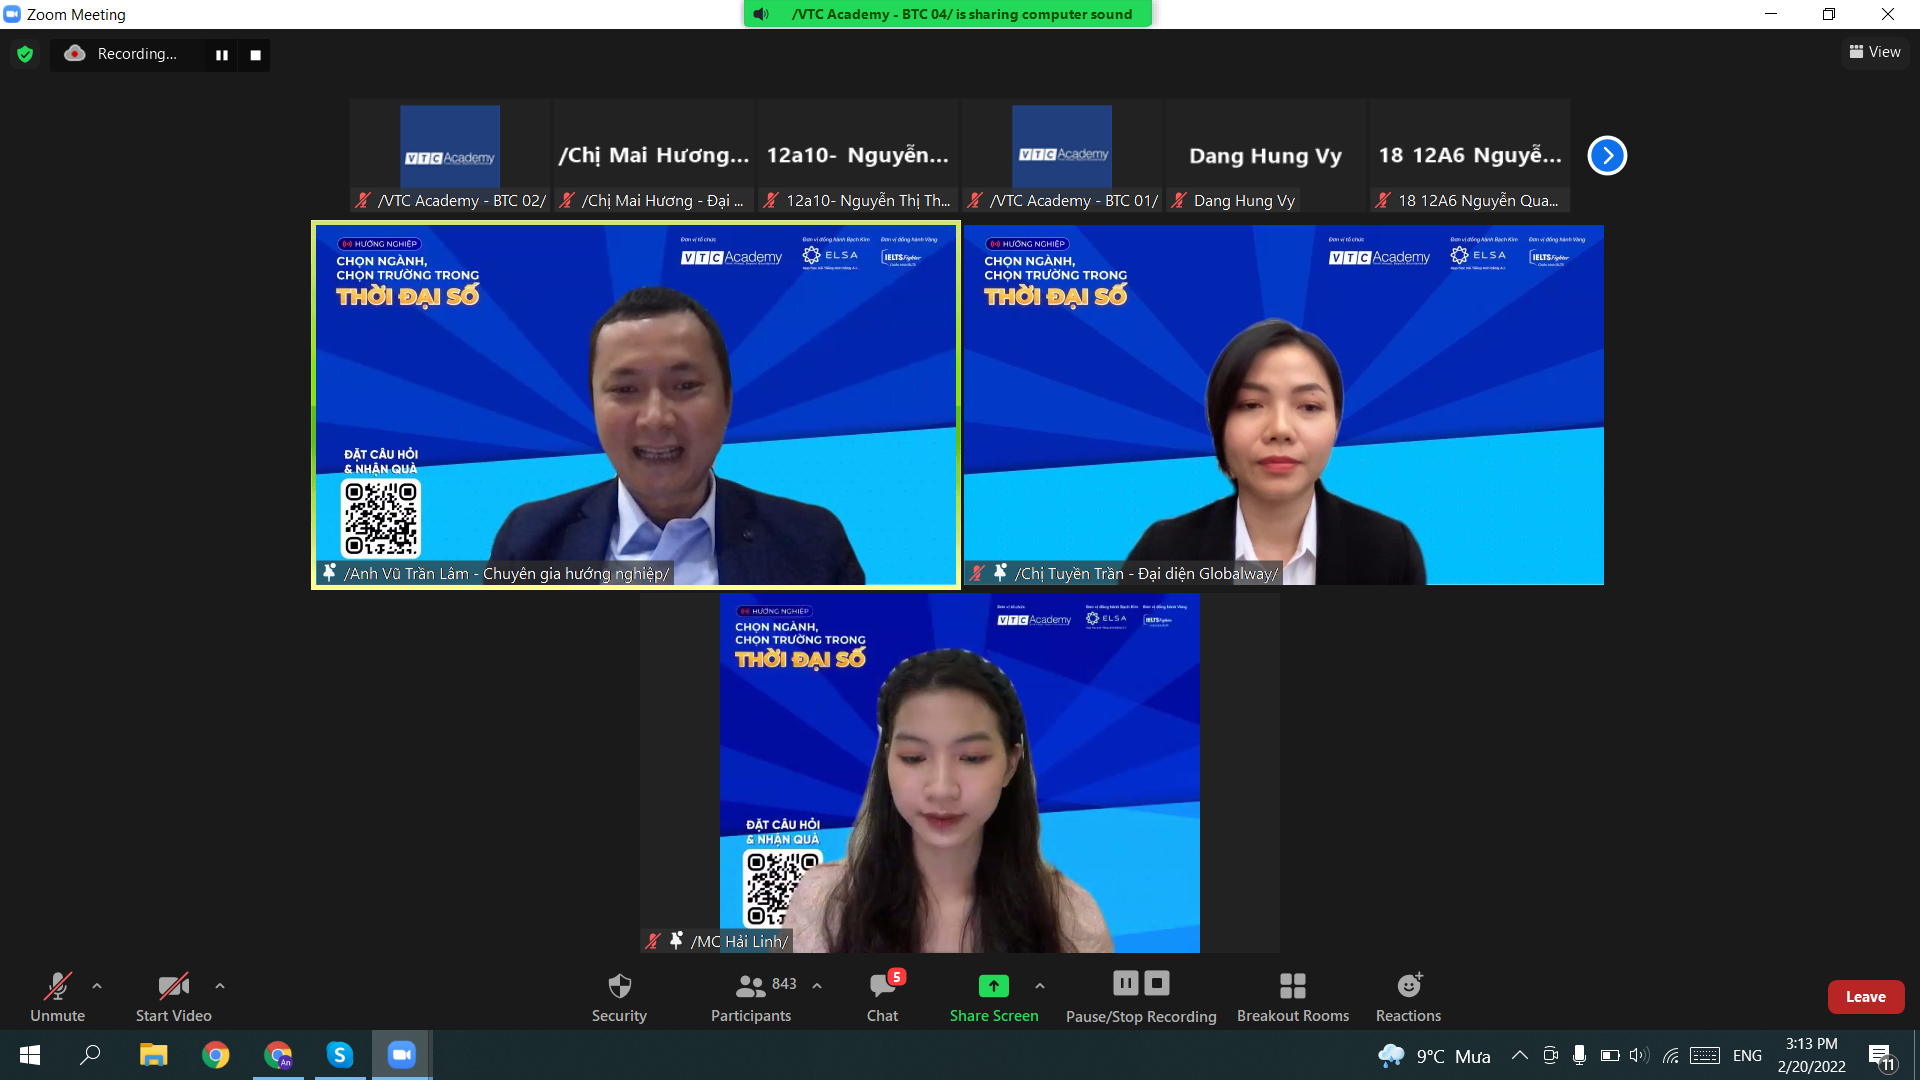Viewport: 1920px width, 1080px height.
Task: Click the green encryption shield icon
Action: point(25,54)
